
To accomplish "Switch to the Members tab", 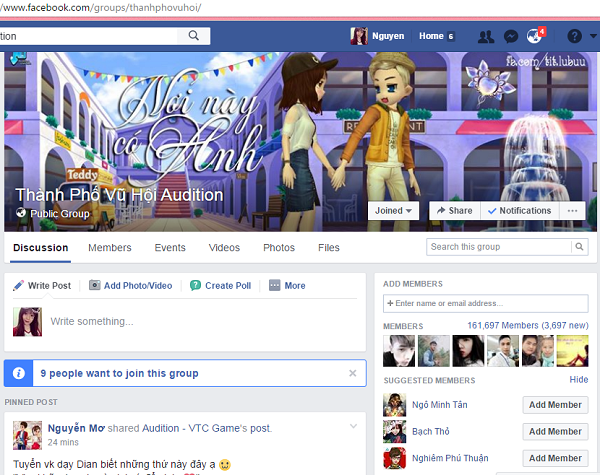I will point(110,248).
